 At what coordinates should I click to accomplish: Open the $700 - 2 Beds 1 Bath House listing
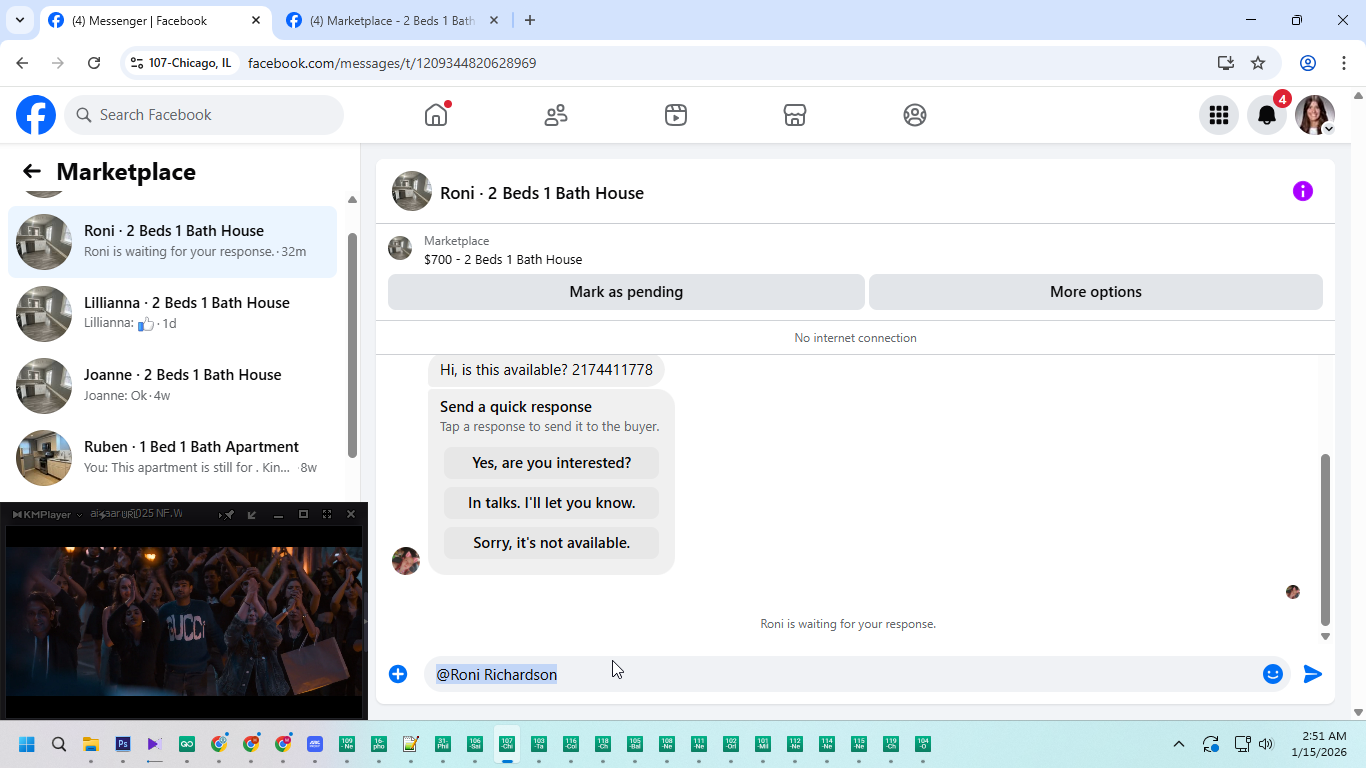(503, 259)
